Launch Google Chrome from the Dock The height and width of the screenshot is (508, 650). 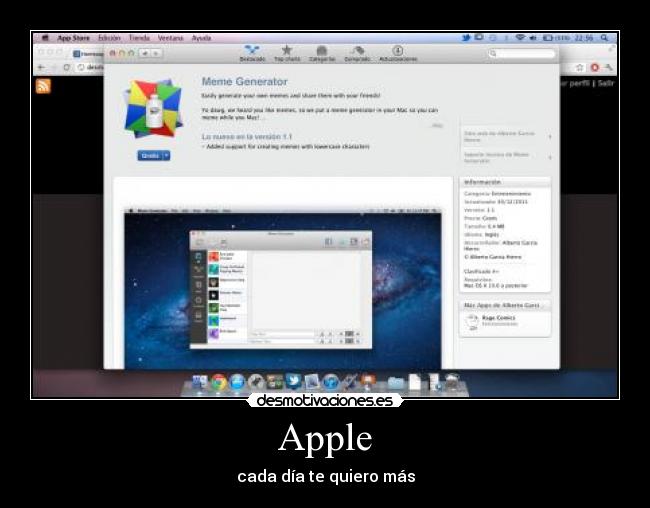(x=218, y=382)
